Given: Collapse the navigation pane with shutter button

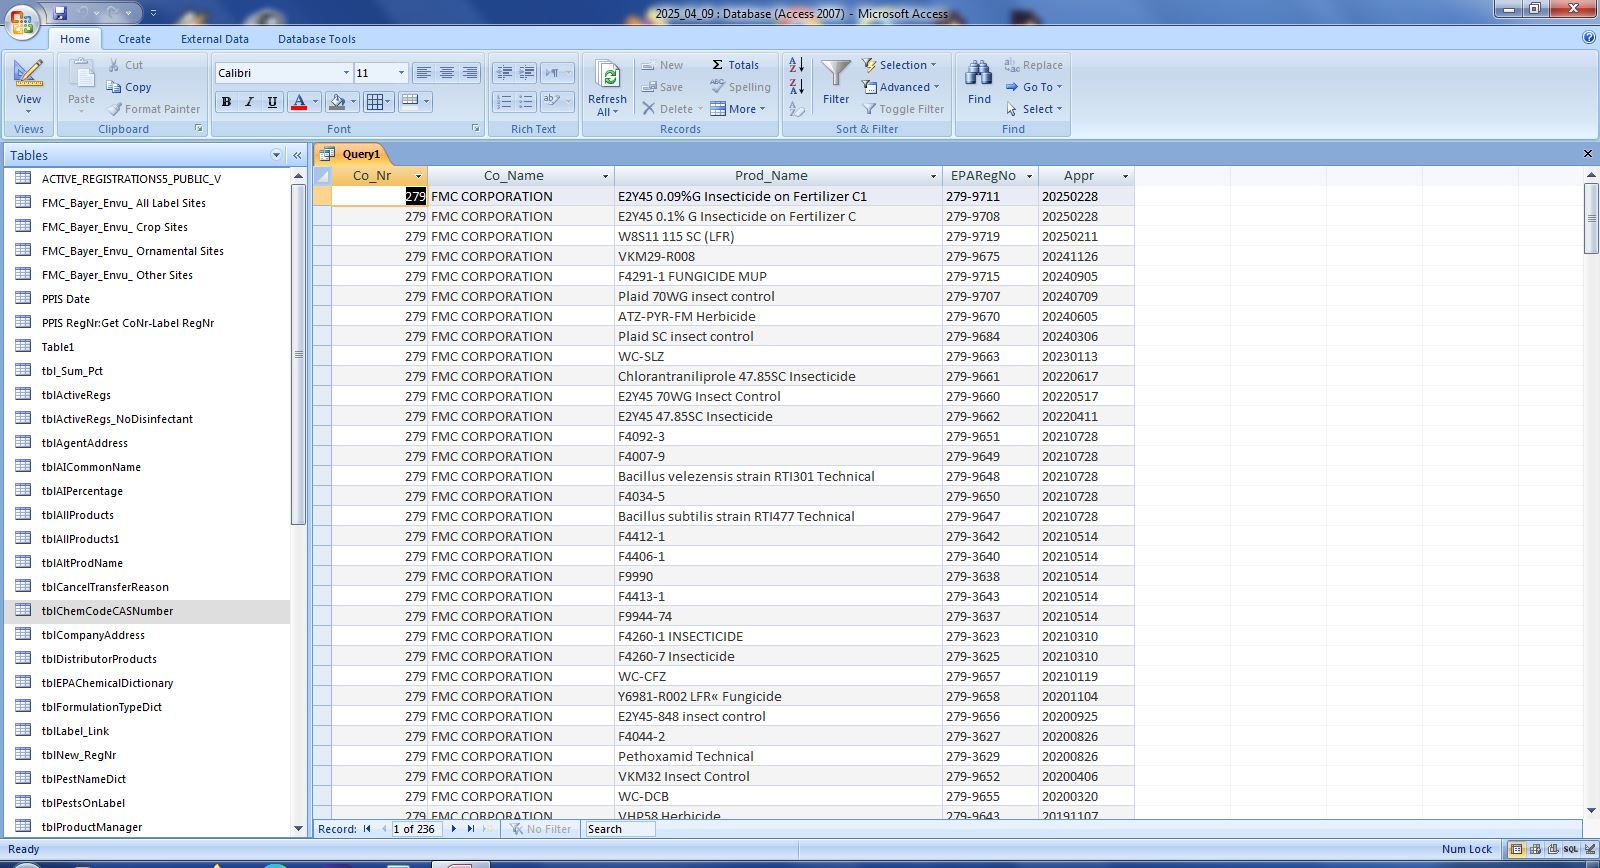Looking at the screenshot, I should [297, 155].
